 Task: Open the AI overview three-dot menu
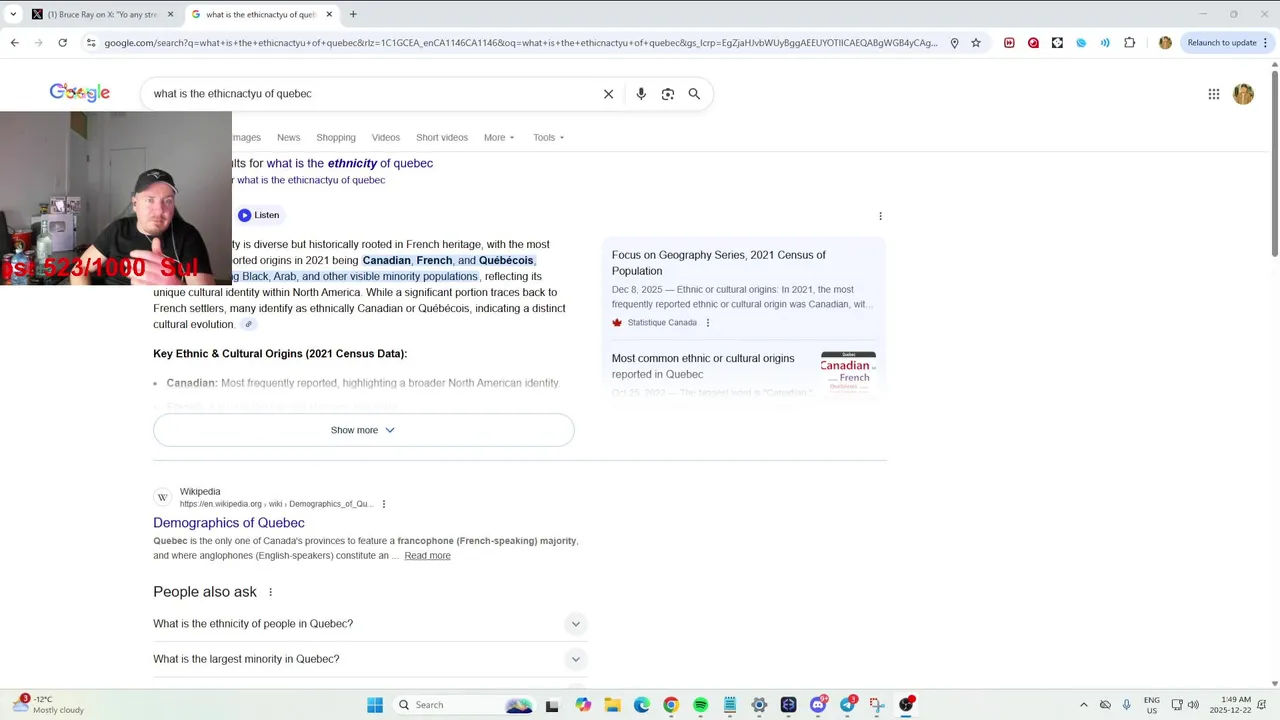pyautogui.click(x=880, y=216)
